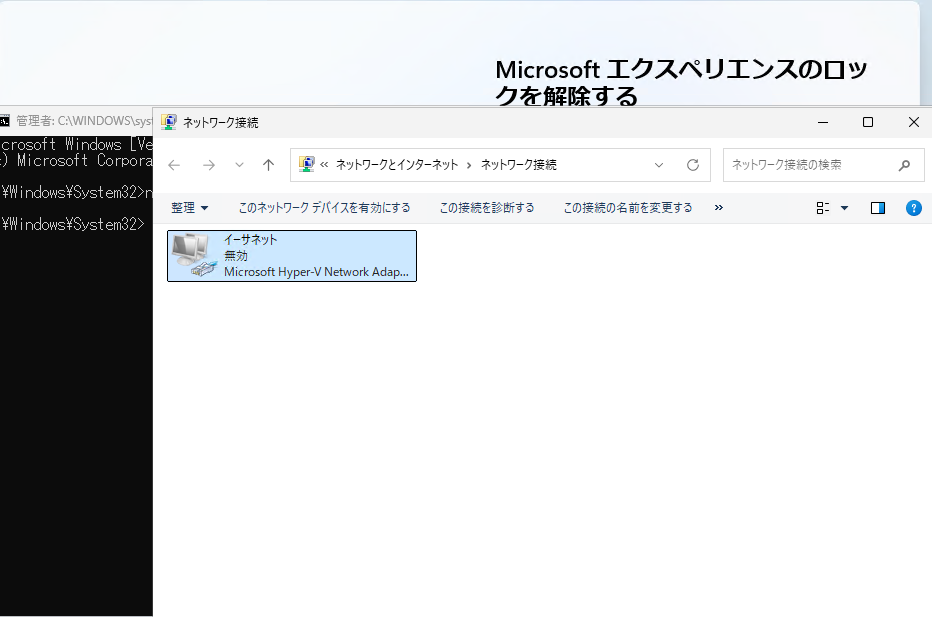Click the back navigation arrow
The image size is (932, 617).
[x=174, y=165]
